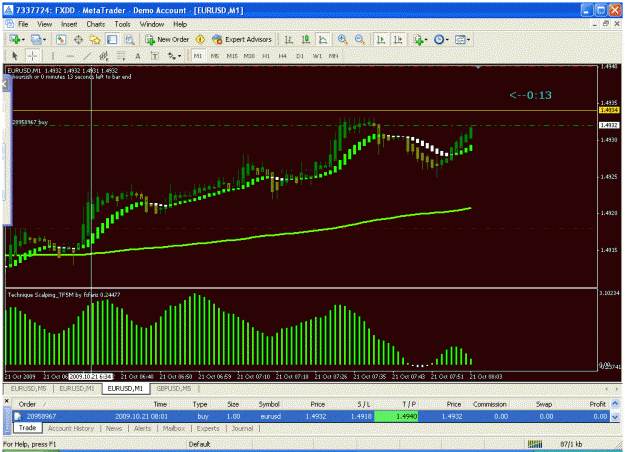This screenshot has height=452, width=625.
Task: Toggle the Expert Advisors button
Action: point(242,39)
